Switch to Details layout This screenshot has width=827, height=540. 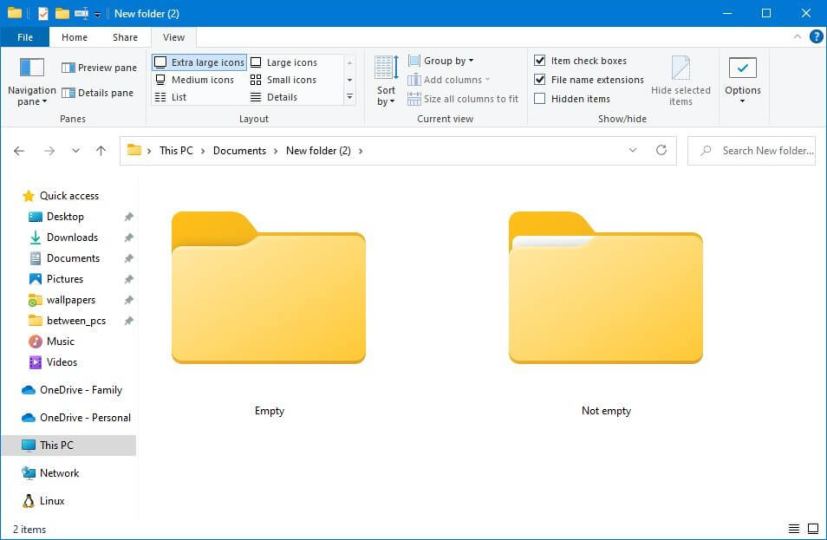tap(274, 97)
